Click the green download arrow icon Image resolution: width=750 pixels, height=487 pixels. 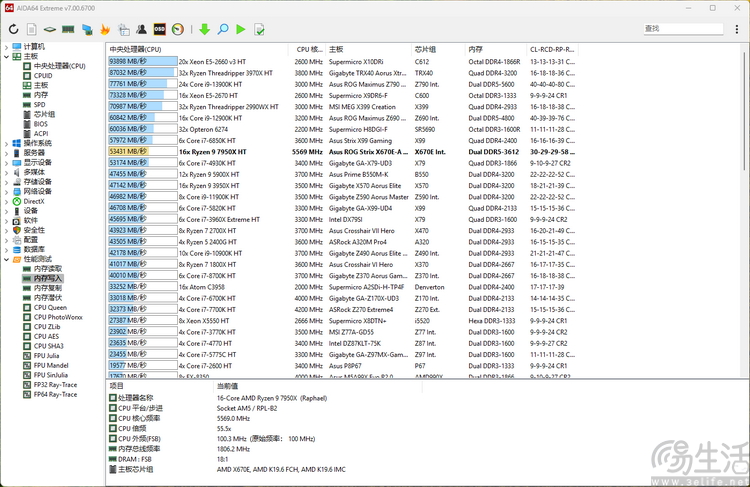click(205, 30)
